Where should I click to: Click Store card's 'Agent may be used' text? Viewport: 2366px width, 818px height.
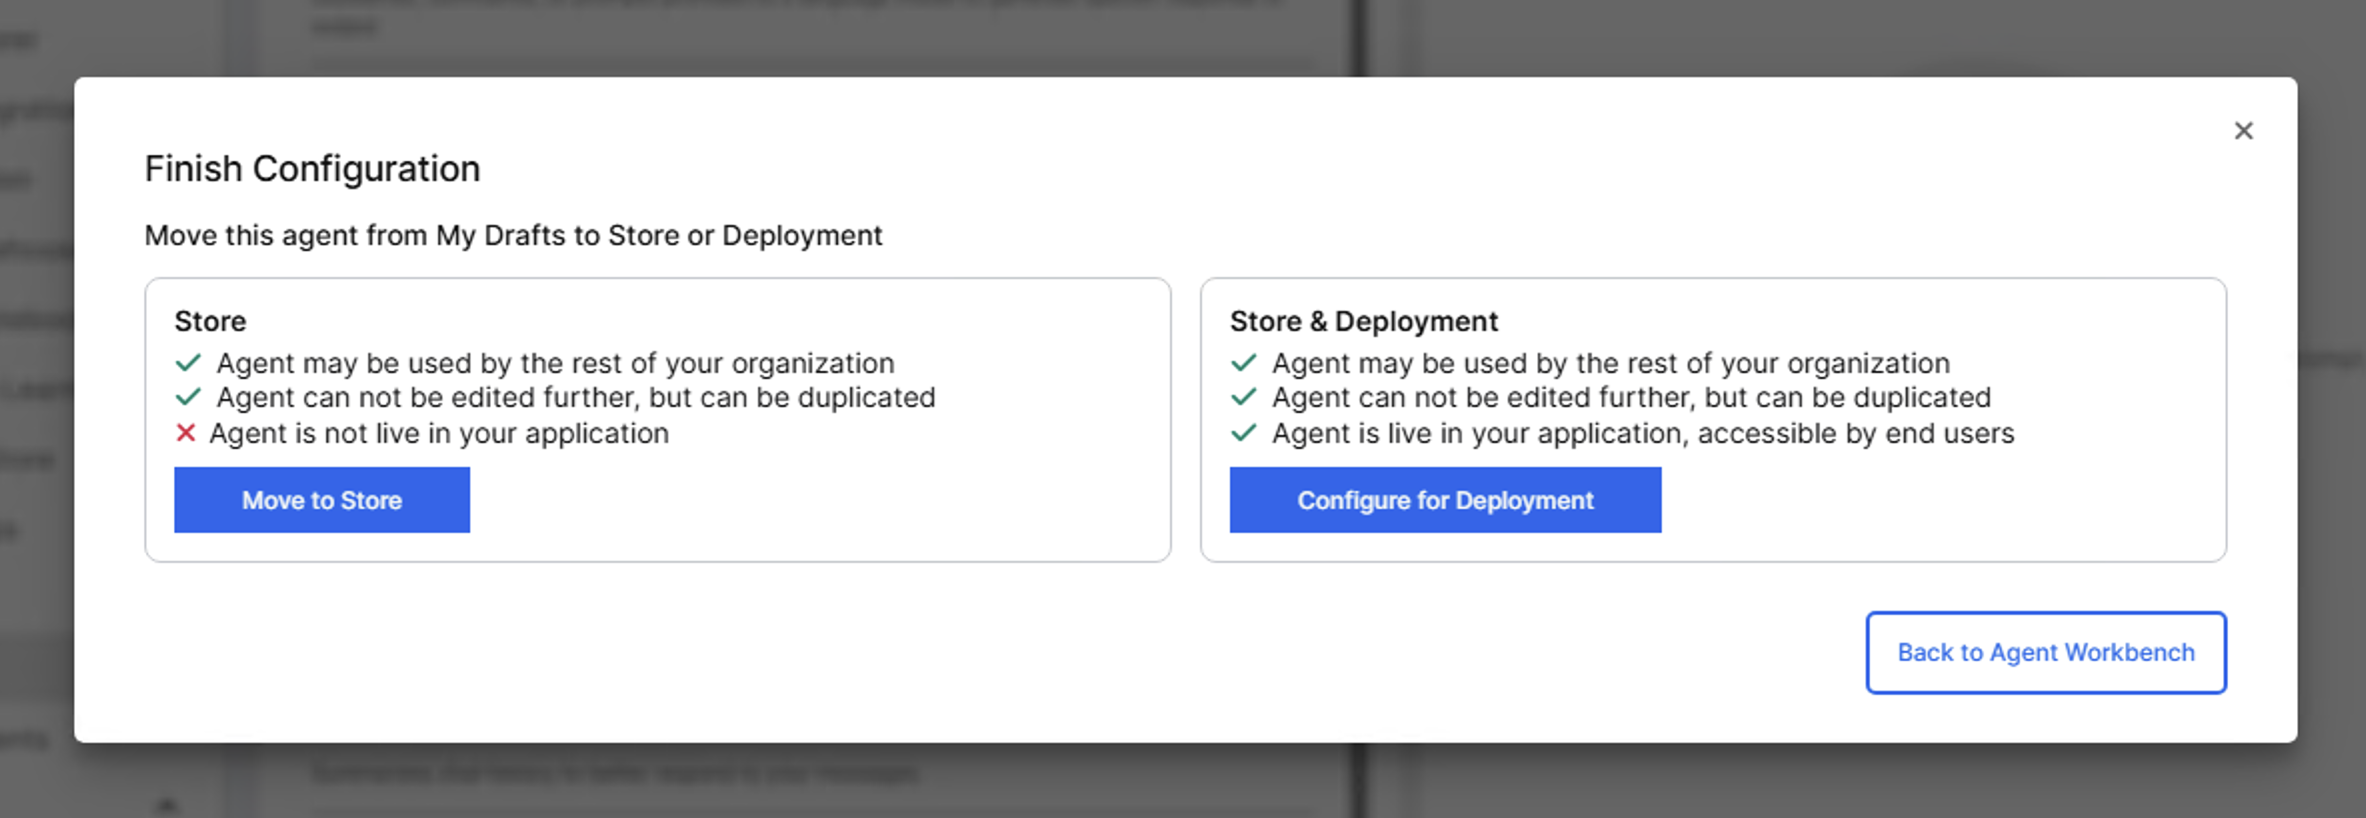pyautogui.click(x=555, y=363)
